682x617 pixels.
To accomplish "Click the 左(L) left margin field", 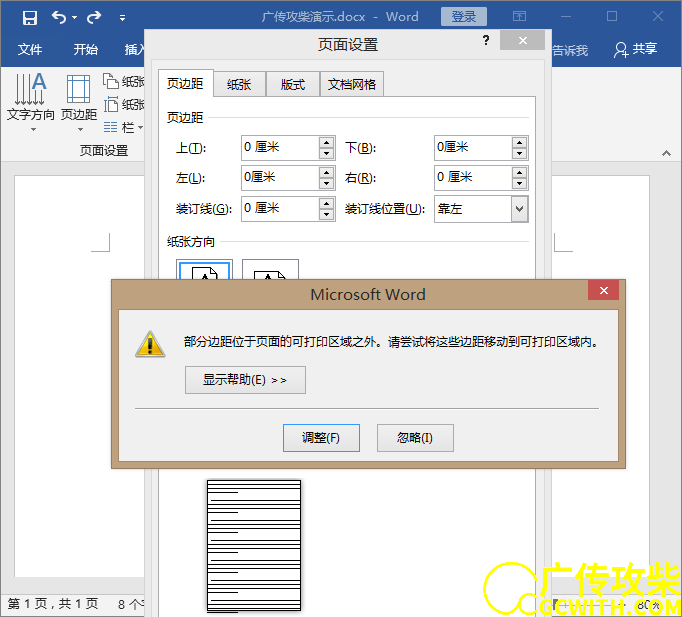I will (x=281, y=177).
